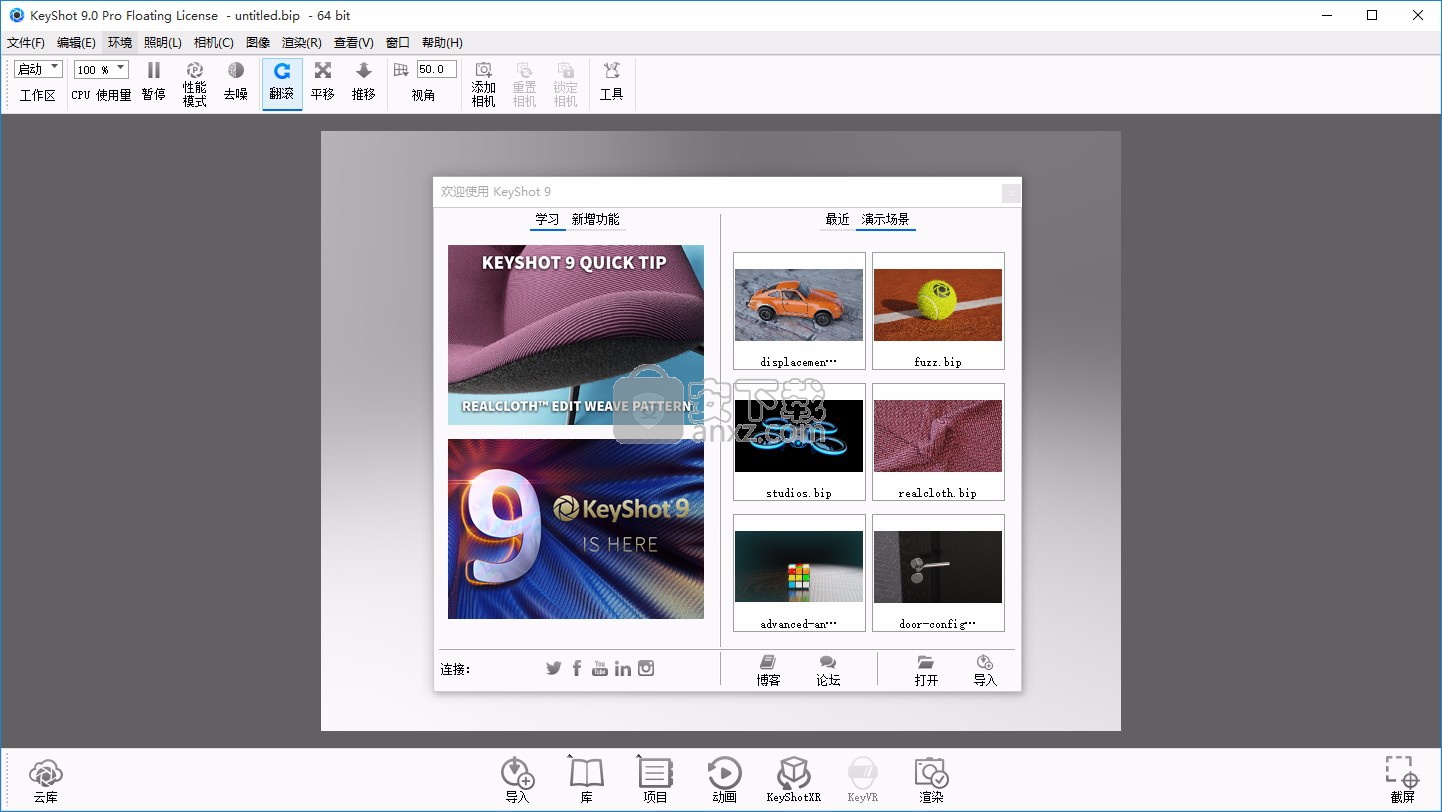Toggle performance mode (性能模式)
Image resolution: width=1442 pixels, height=812 pixels.
click(194, 82)
